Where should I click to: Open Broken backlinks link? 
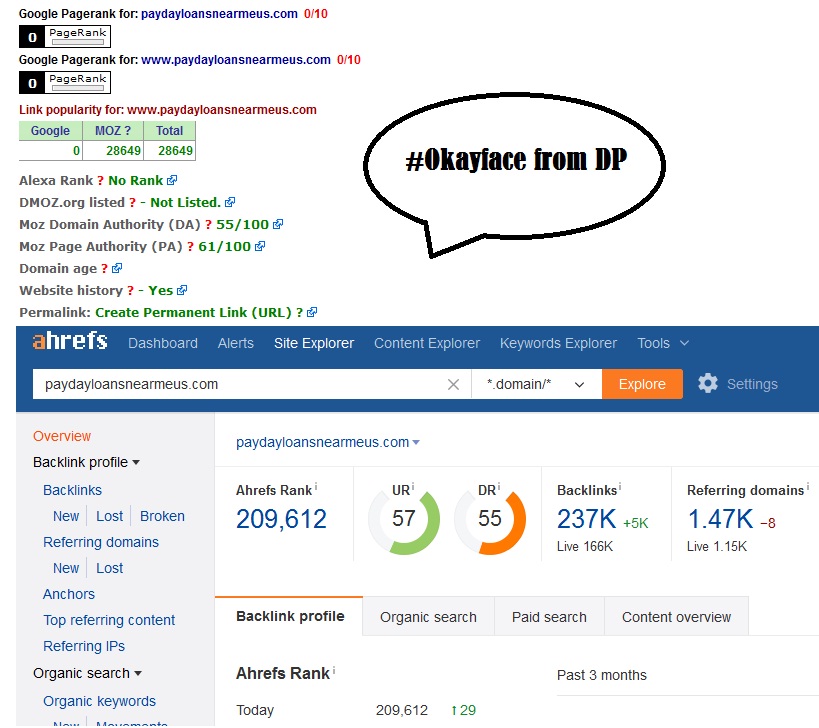coord(162,516)
